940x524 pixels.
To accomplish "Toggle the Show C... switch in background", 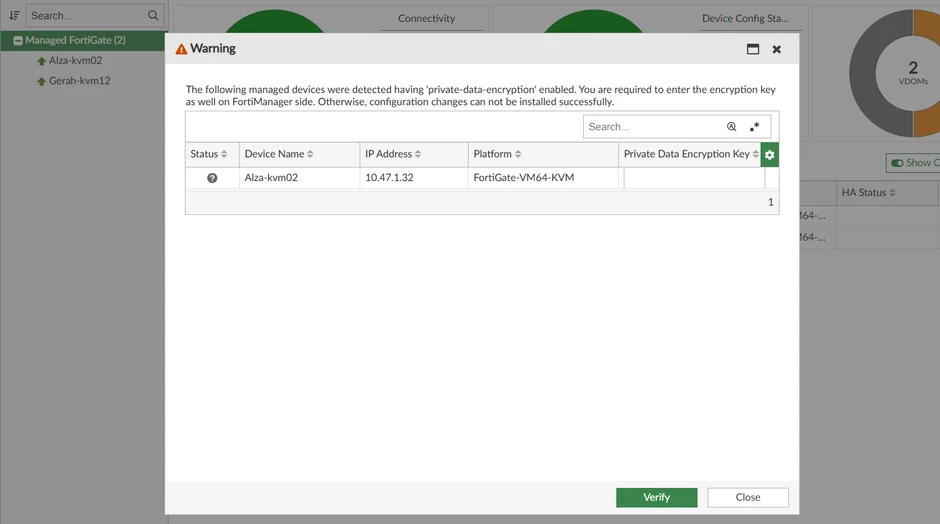I will point(913,163).
